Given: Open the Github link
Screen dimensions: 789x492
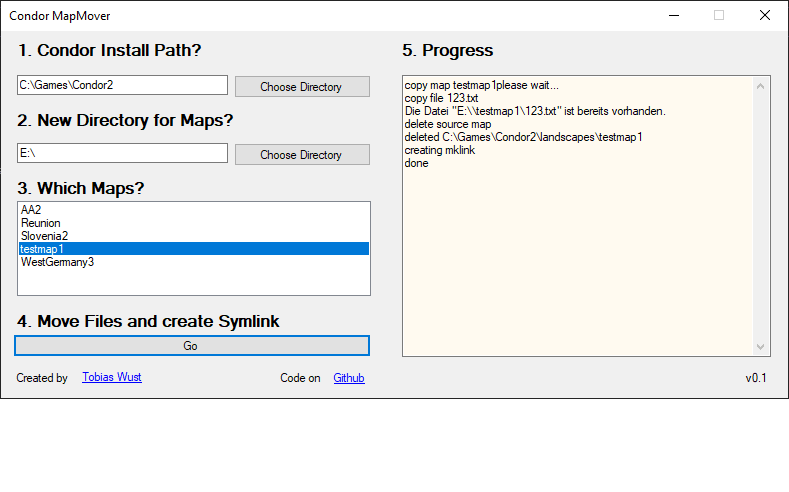Looking at the screenshot, I should pyautogui.click(x=349, y=378).
